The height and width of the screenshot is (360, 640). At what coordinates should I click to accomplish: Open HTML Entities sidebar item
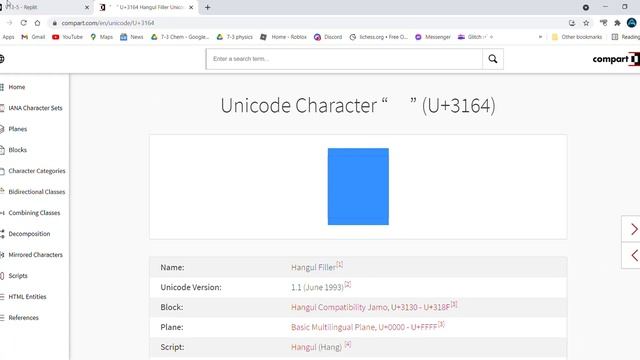coord(27,297)
